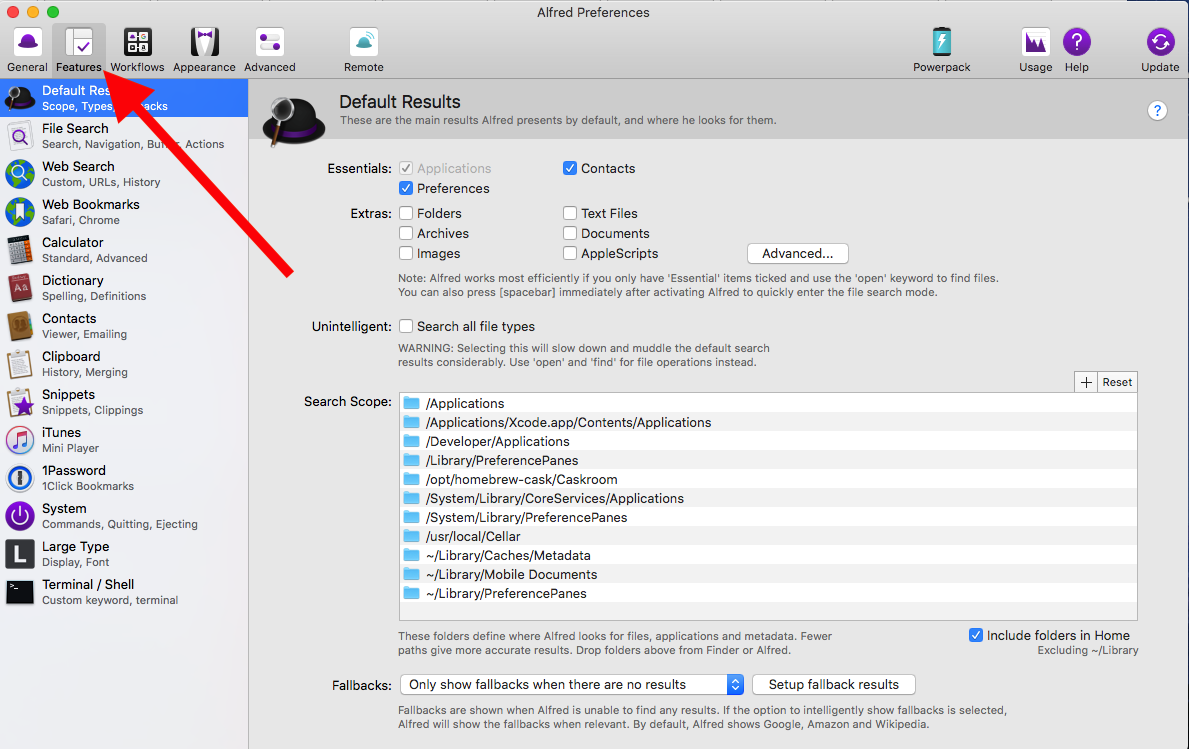Select System commands in the sidebar
The width and height of the screenshot is (1189, 749).
[x=124, y=516]
